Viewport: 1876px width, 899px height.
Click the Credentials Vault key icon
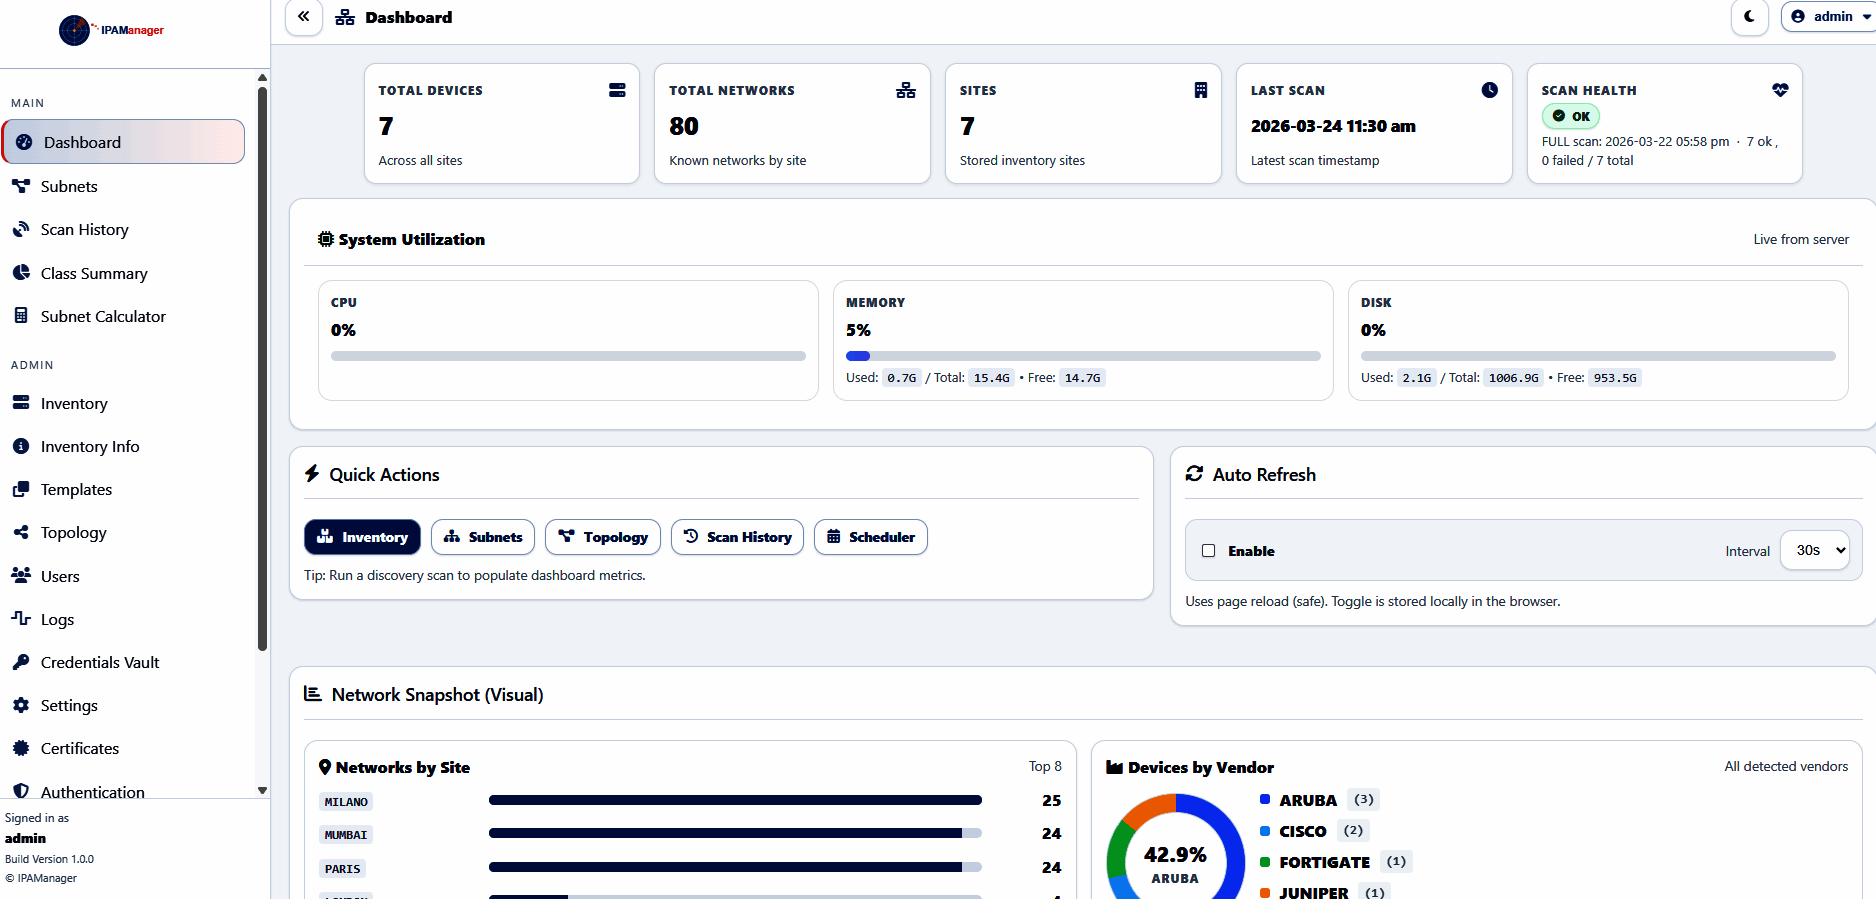click(21, 662)
